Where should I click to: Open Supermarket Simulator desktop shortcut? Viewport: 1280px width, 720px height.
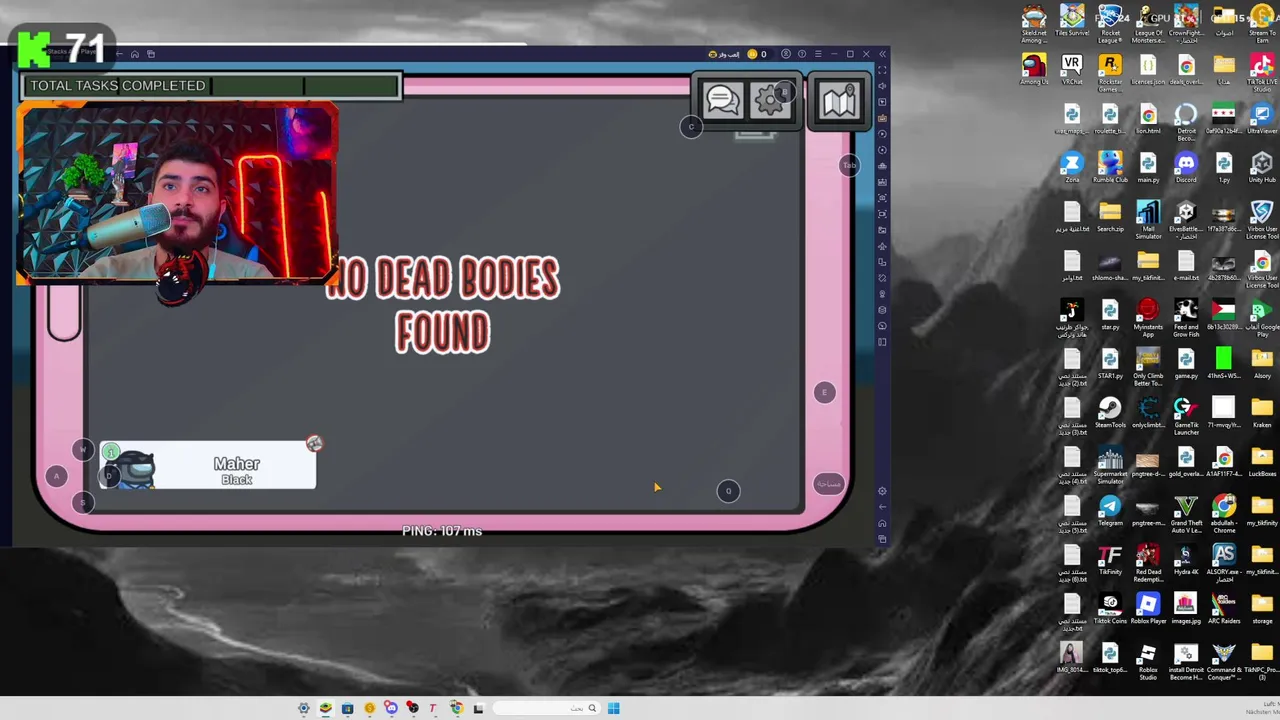point(1110,465)
